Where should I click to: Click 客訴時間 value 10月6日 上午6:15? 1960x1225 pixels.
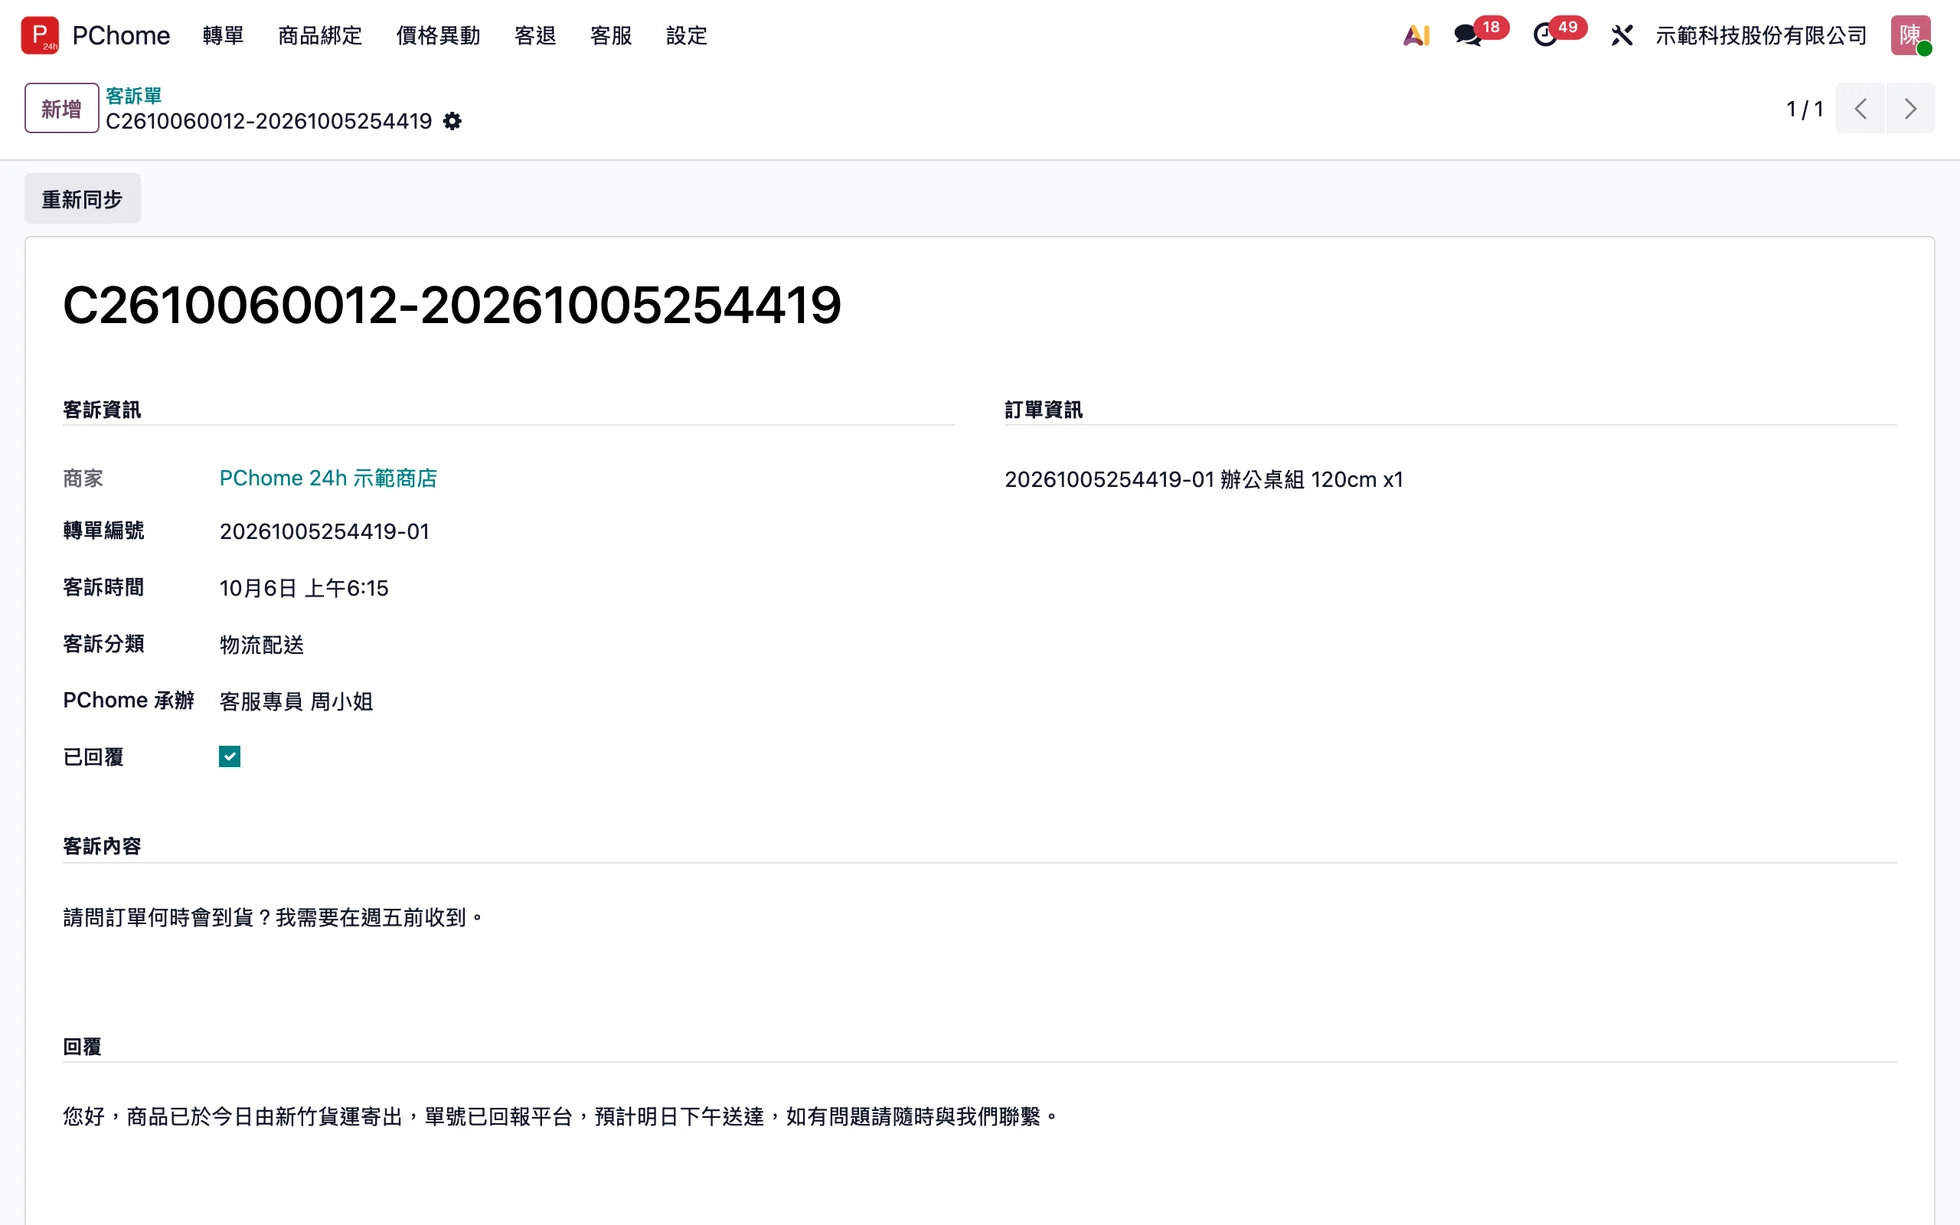click(x=304, y=588)
